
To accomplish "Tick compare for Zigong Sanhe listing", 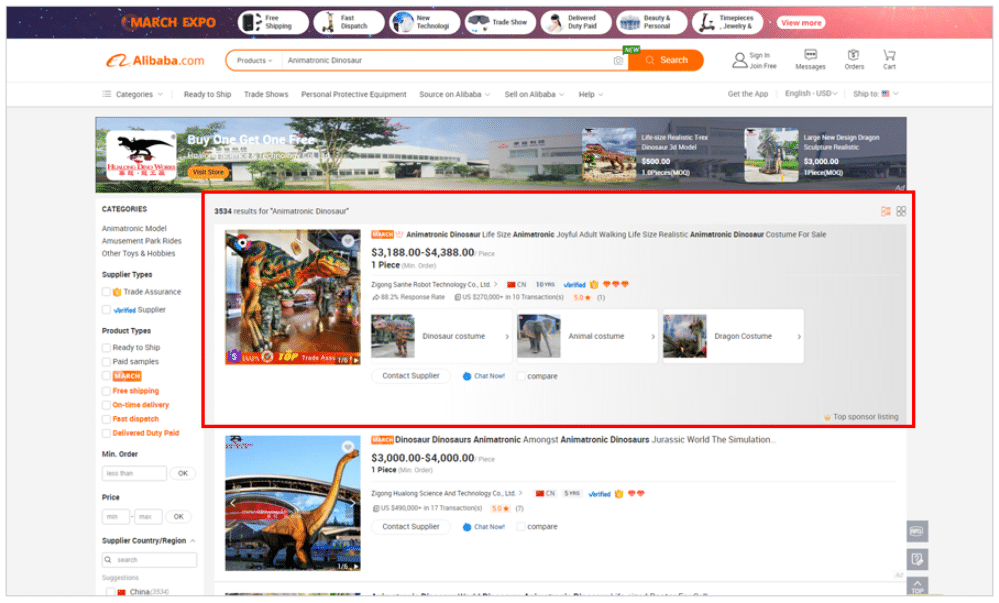I will 521,376.
